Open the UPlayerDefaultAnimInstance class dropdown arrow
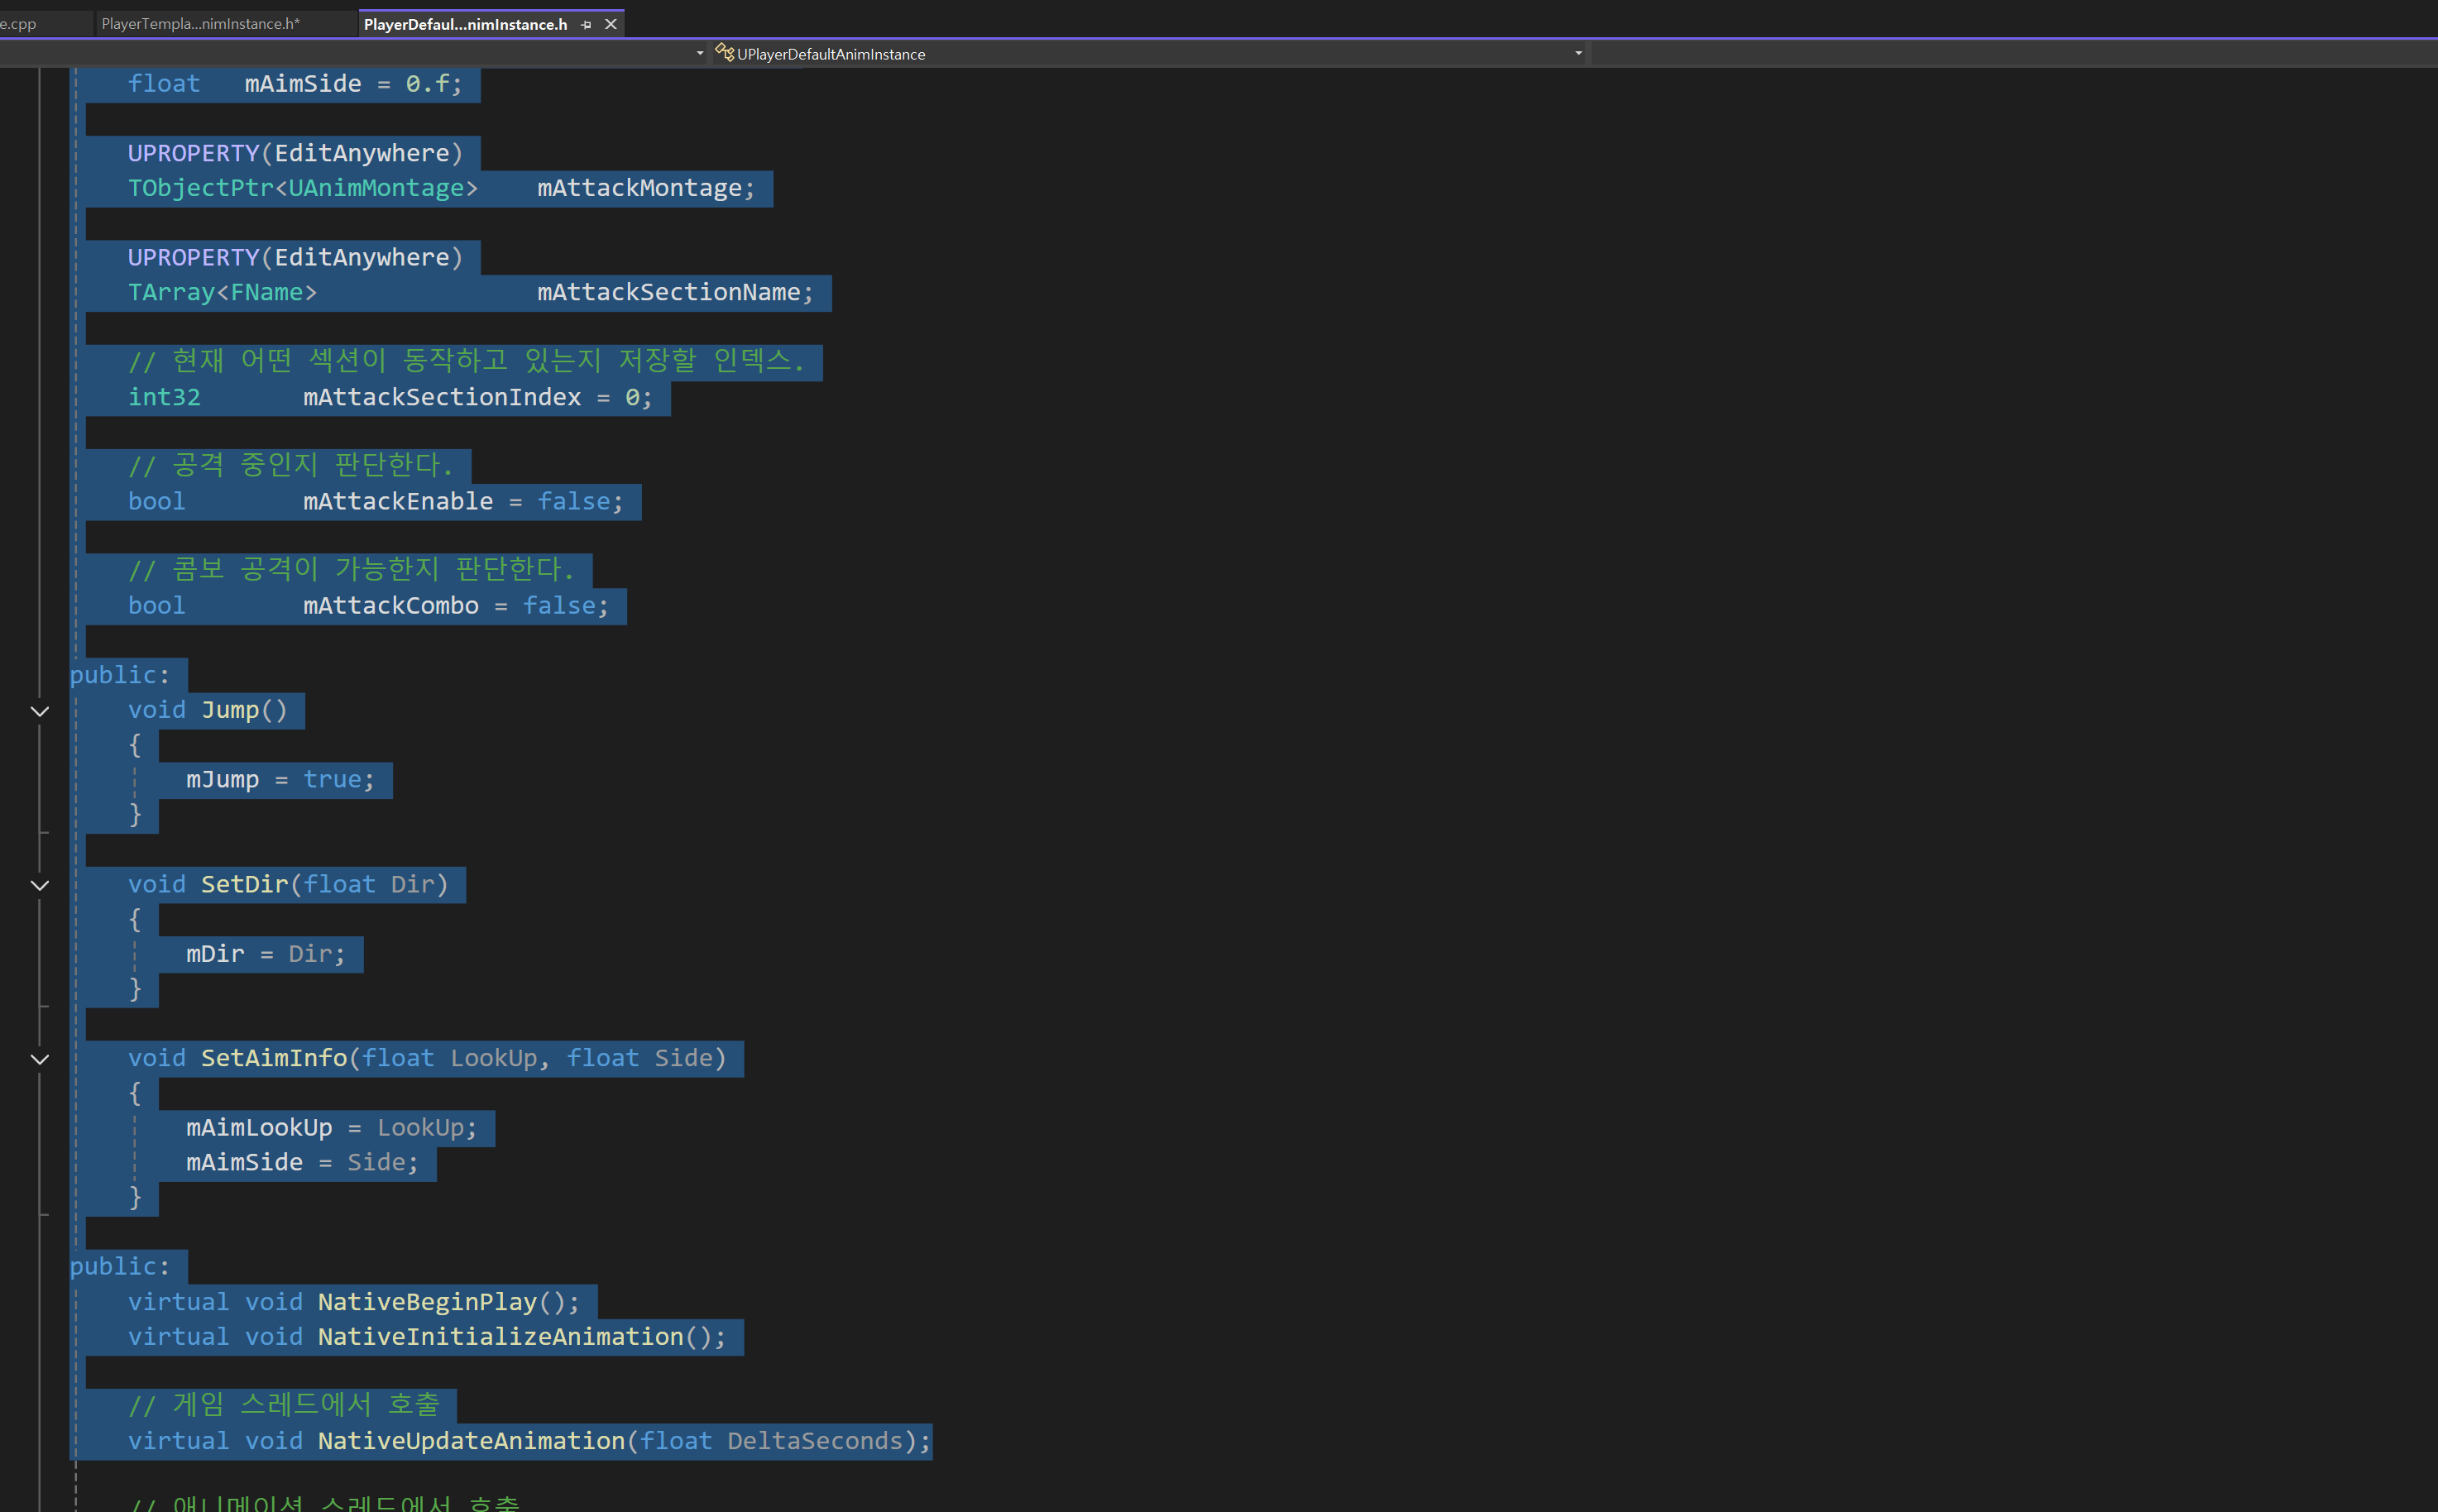 coord(1578,53)
